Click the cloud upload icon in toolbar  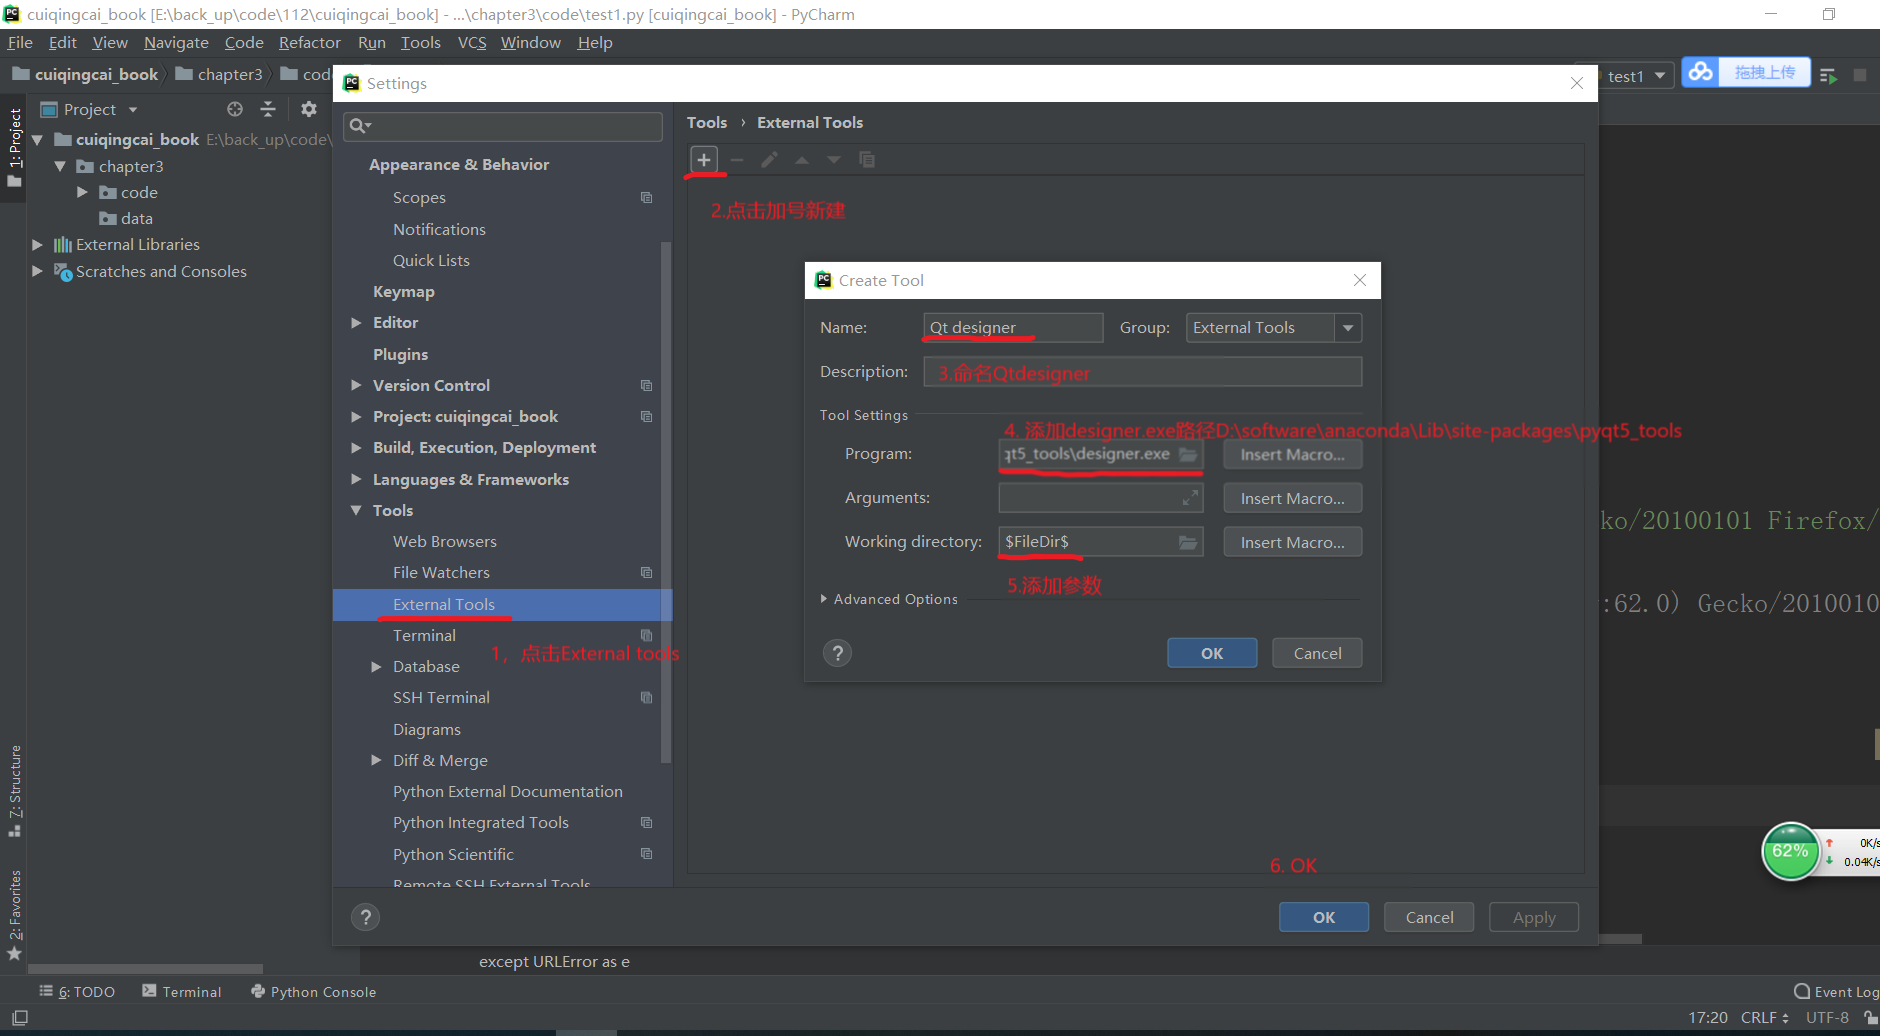(1700, 73)
